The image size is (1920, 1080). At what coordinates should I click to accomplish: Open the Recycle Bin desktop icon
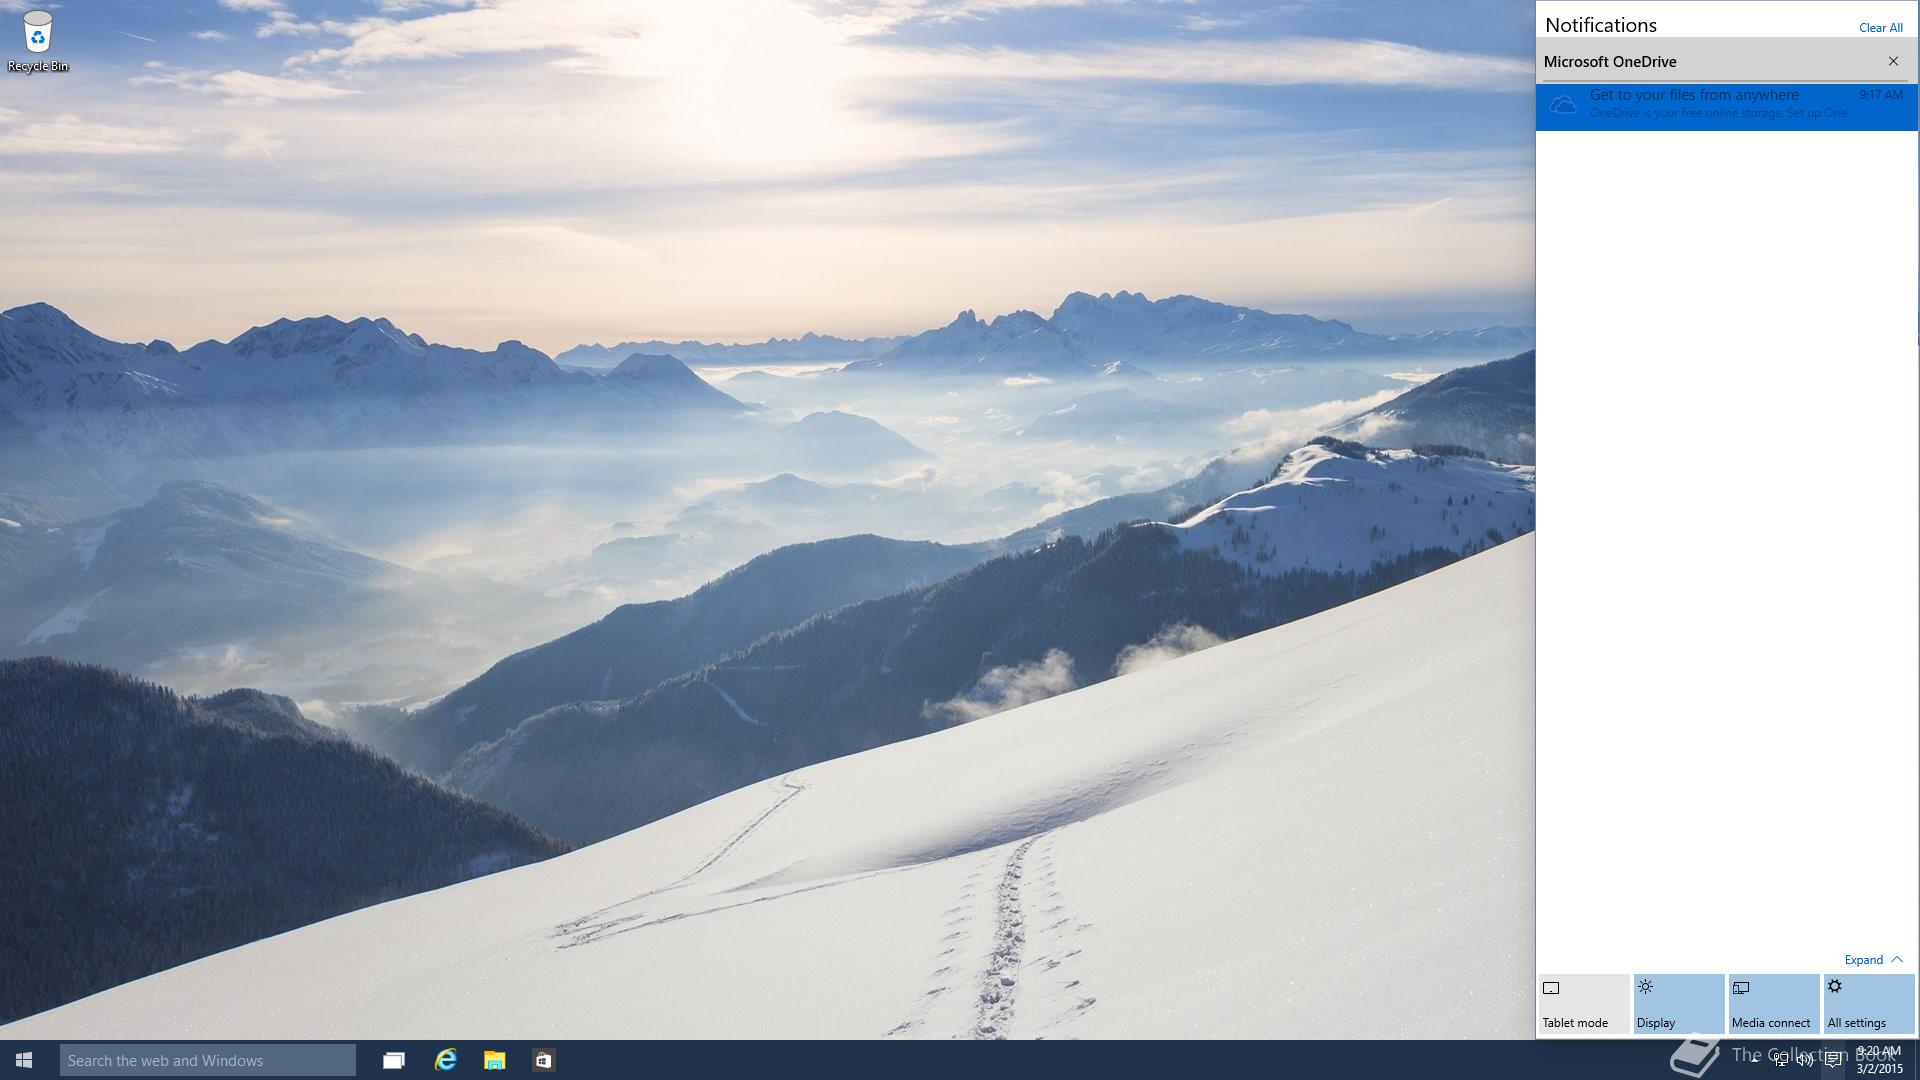tap(38, 41)
